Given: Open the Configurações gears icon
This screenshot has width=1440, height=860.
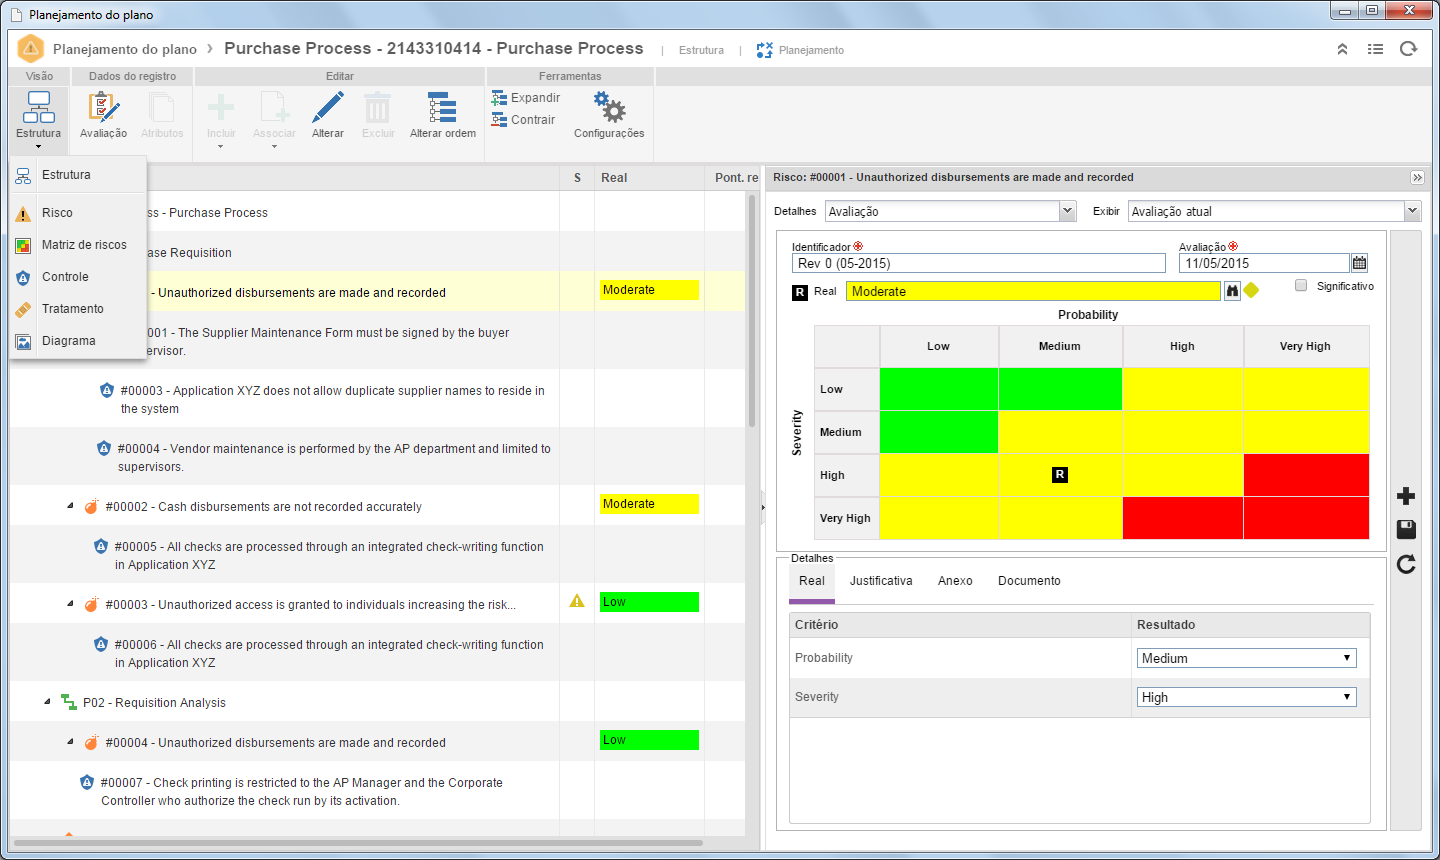Looking at the screenshot, I should tap(609, 107).
